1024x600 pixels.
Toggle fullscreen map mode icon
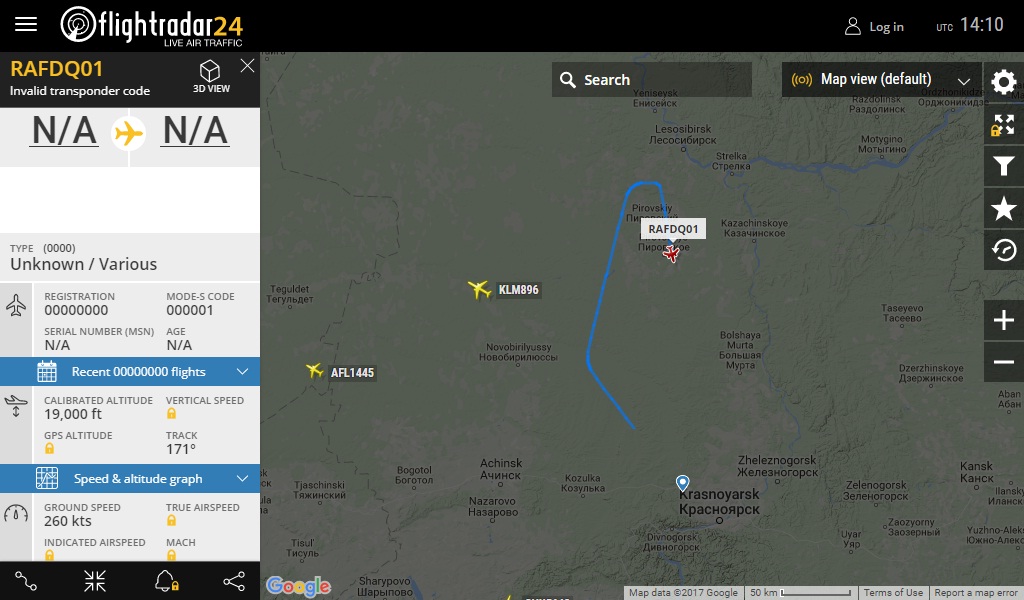click(1004, 124)
